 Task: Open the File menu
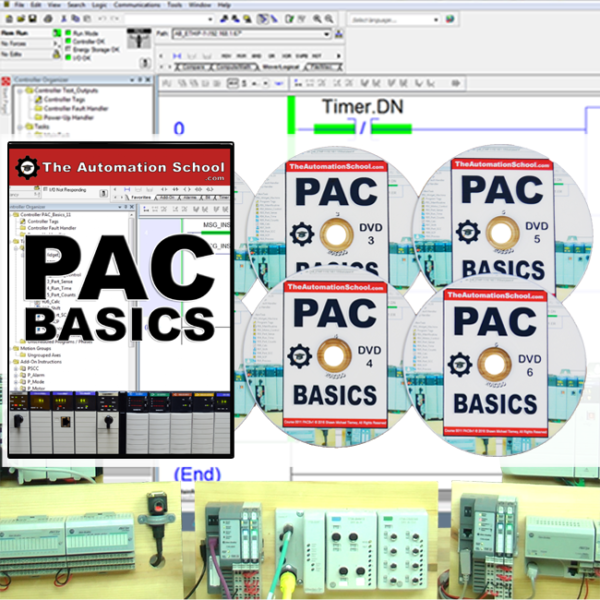[x=19, y=5]
